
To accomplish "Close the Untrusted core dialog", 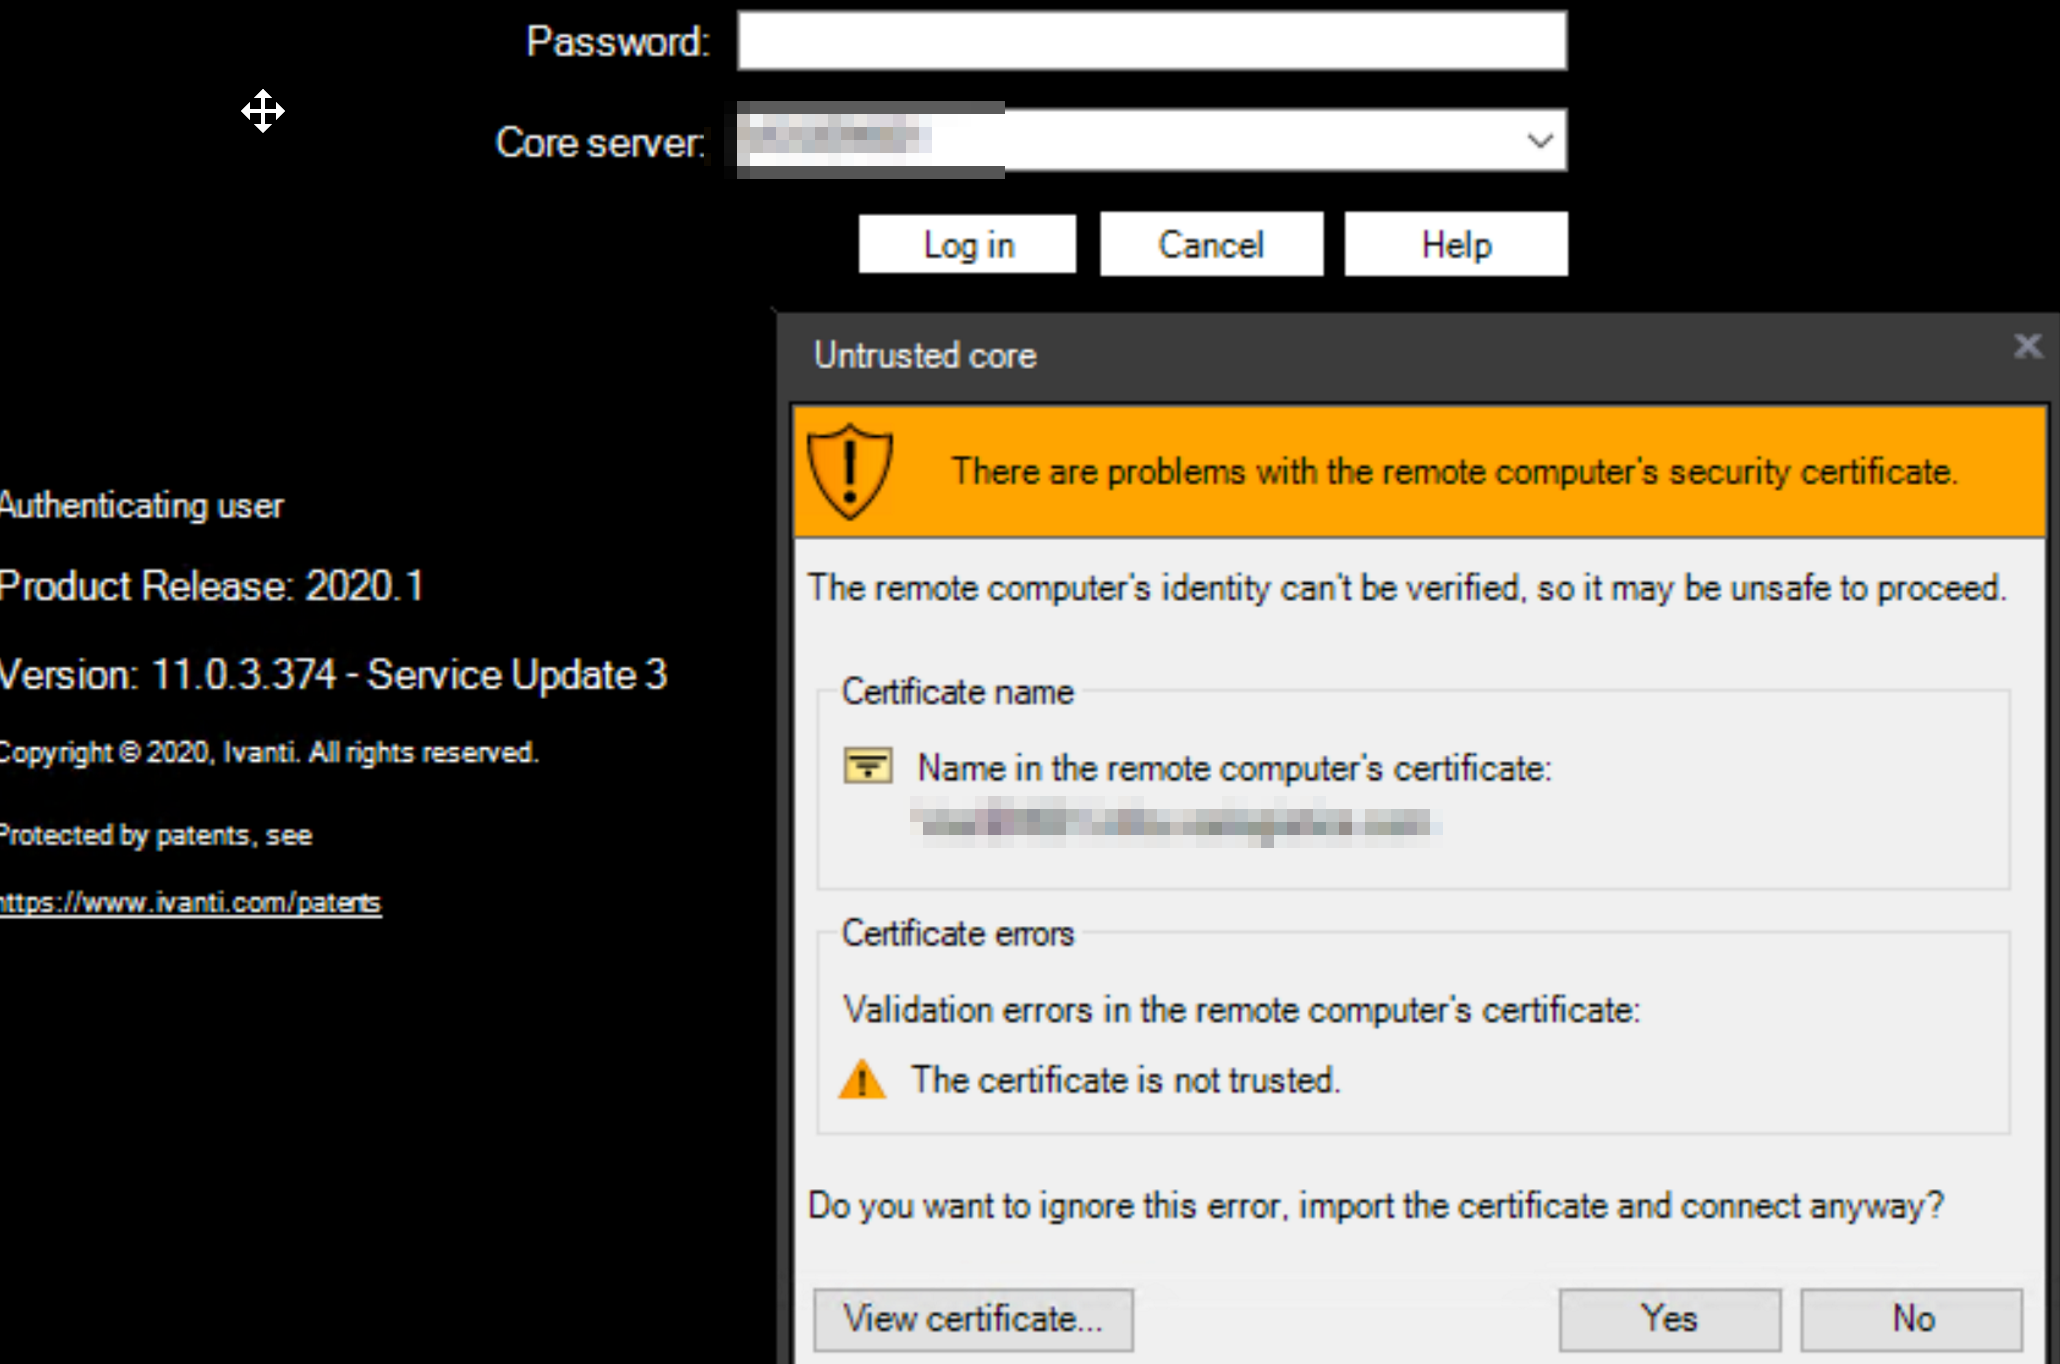I will [x=2027, y=347].
